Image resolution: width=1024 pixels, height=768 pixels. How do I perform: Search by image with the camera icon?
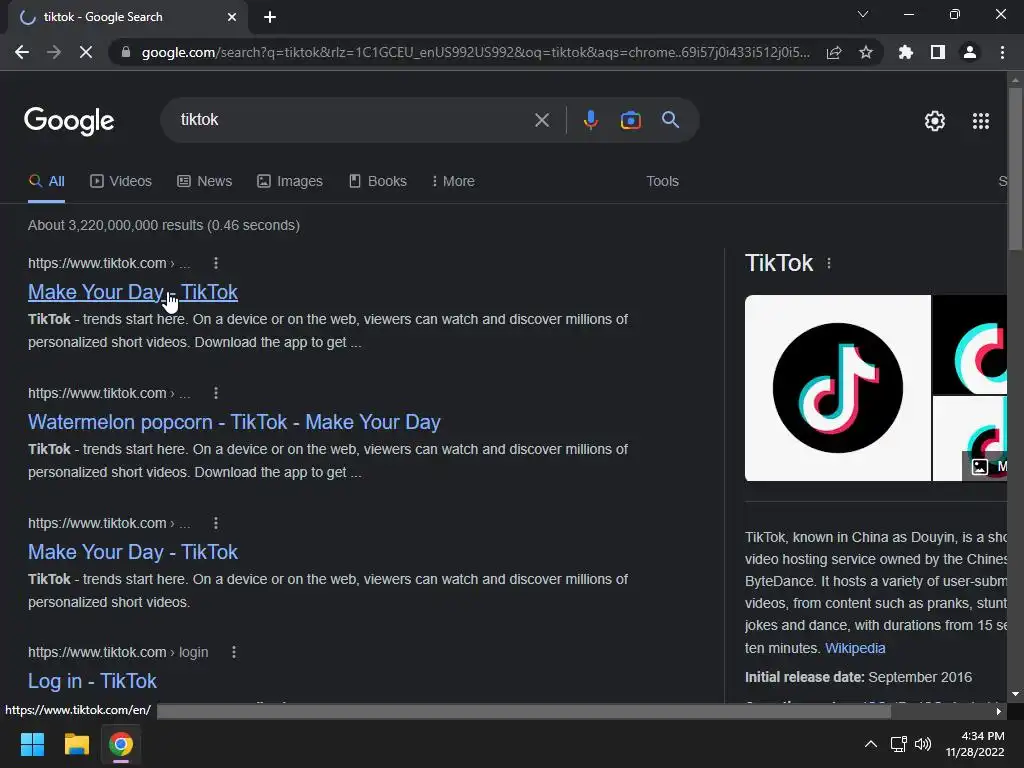630,120
